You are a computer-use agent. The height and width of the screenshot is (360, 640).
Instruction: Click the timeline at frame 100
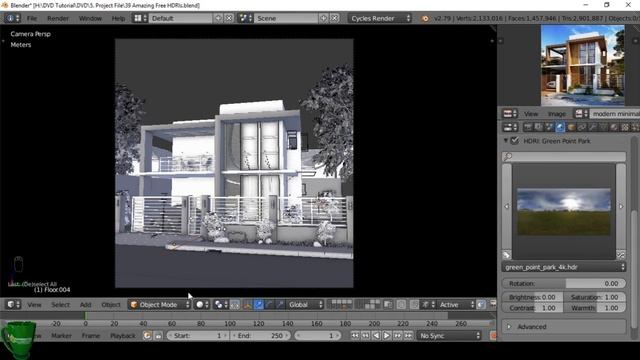pos(230,323)
